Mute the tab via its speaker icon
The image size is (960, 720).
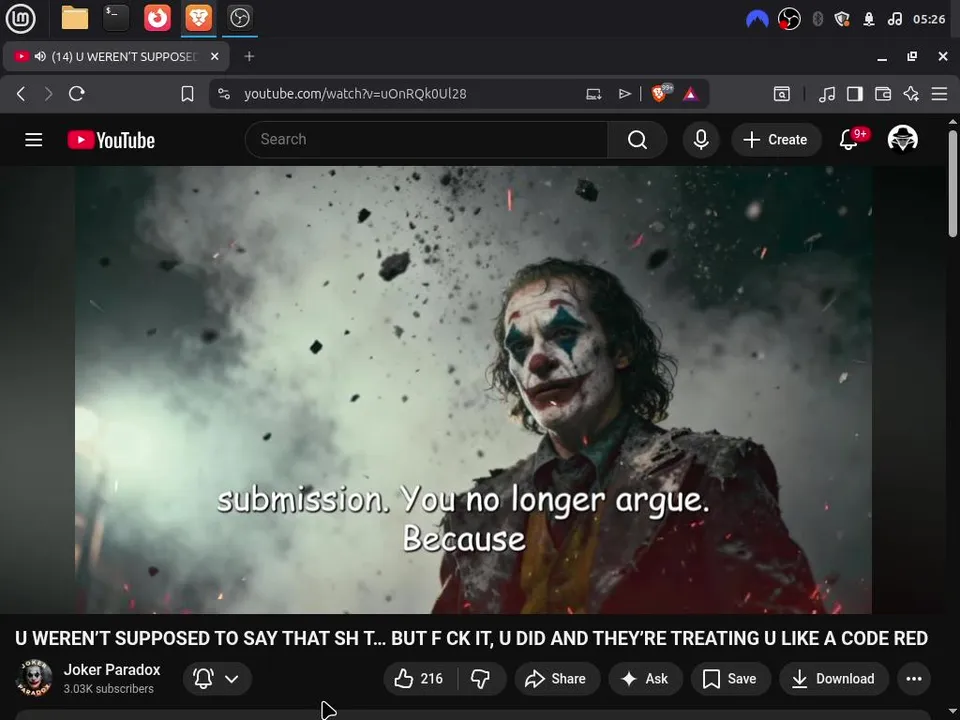coord(40,56)
